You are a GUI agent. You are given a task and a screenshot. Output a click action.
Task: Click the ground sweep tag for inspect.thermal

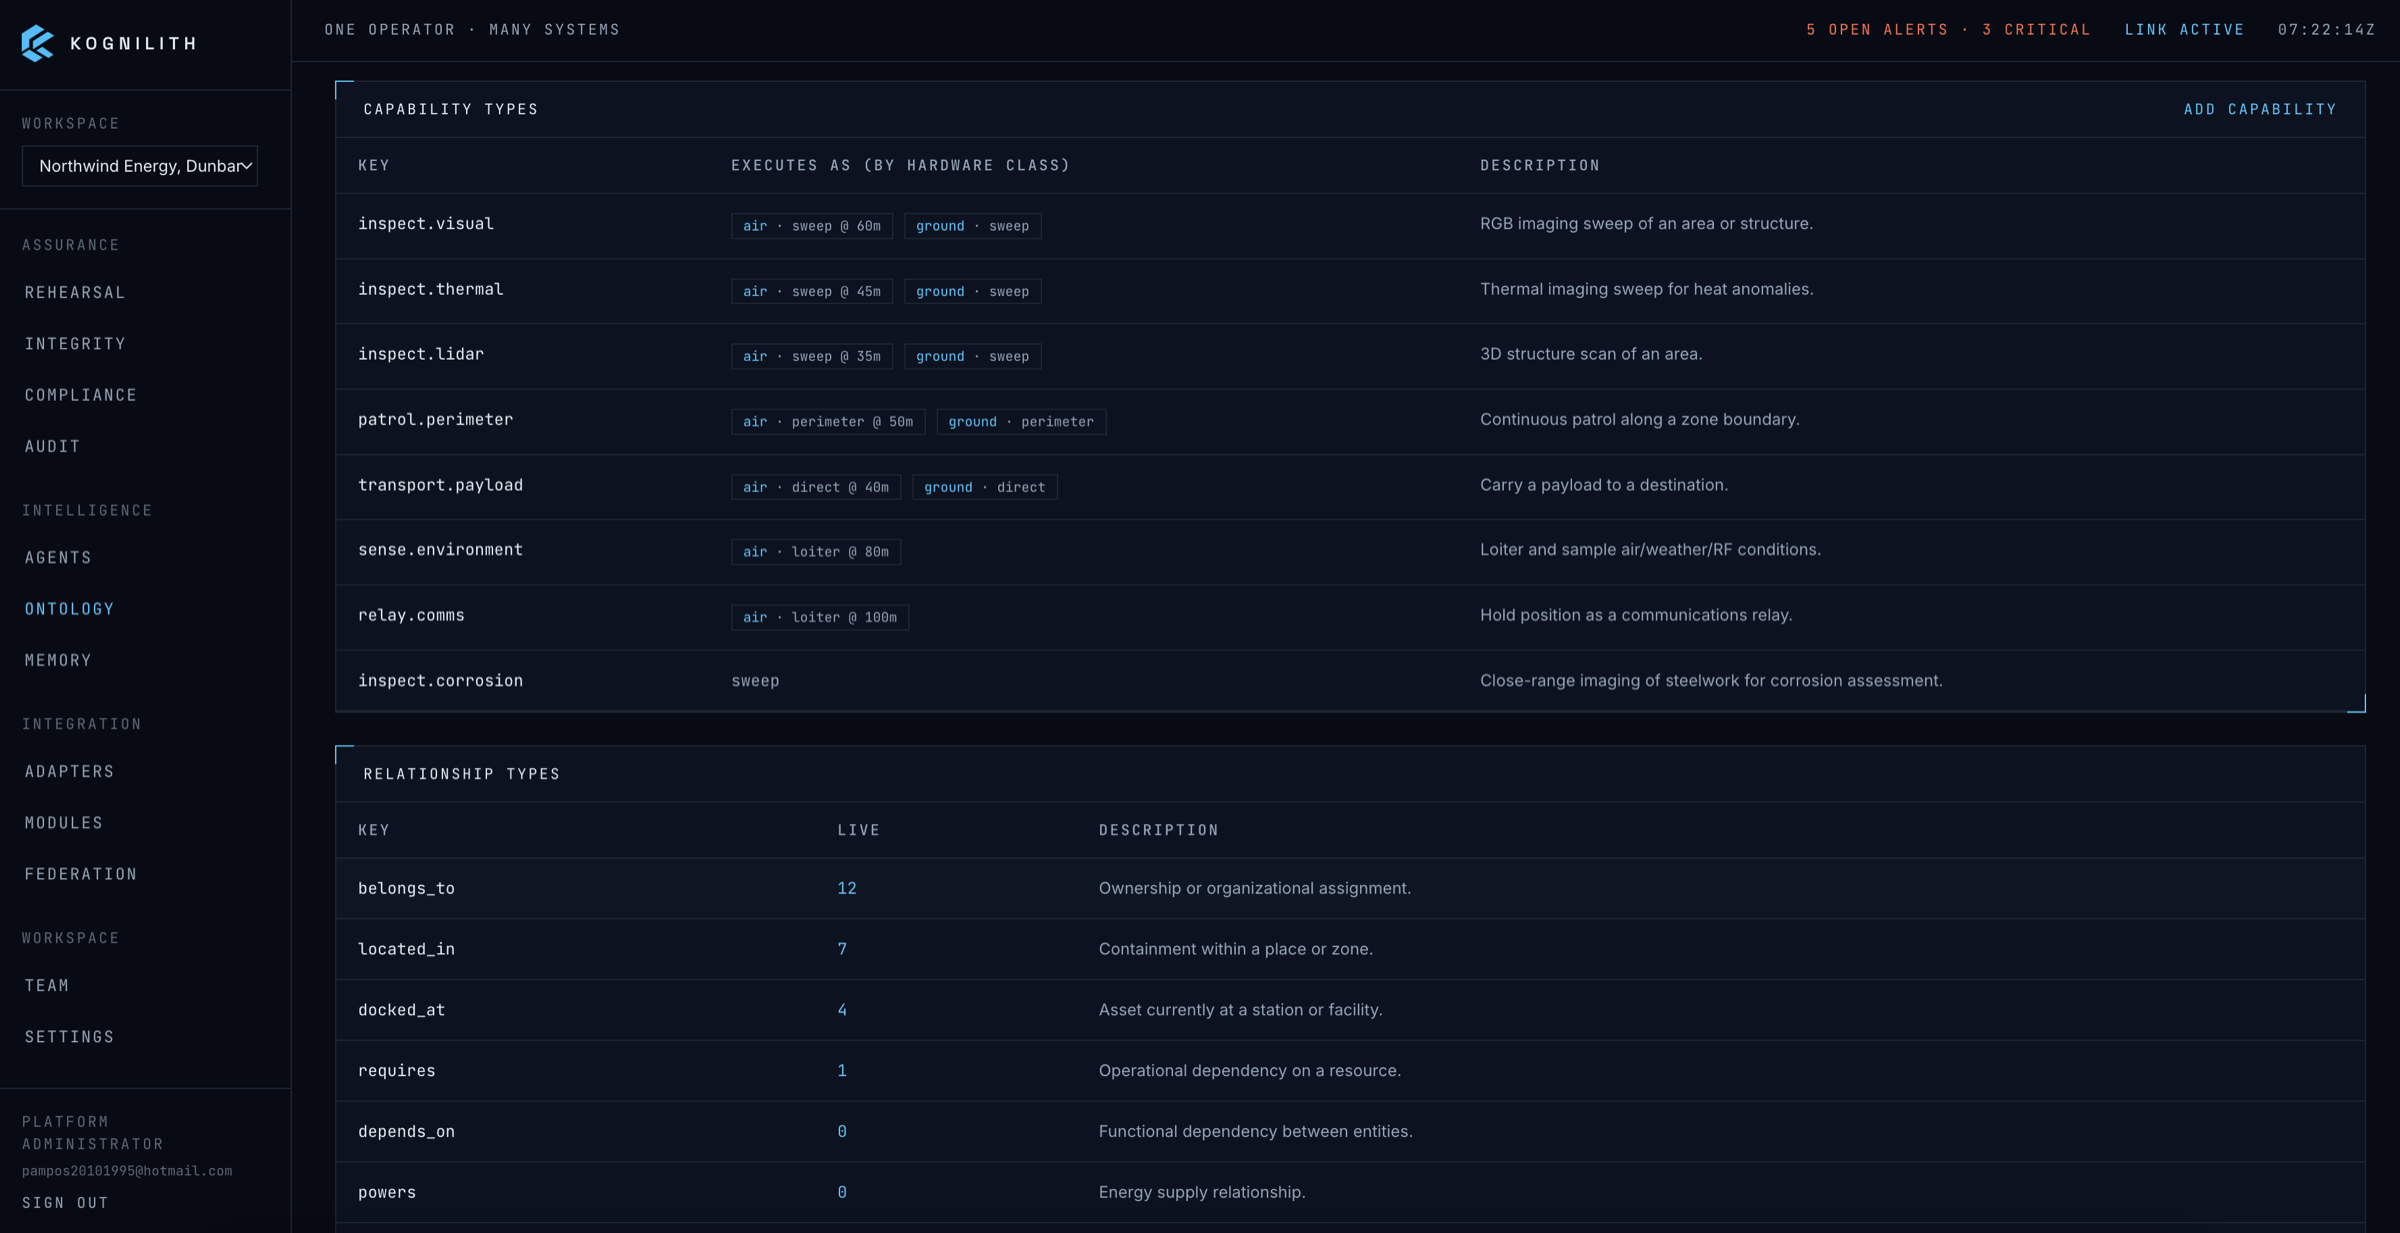pyautogui.click(x=972, y=291)
